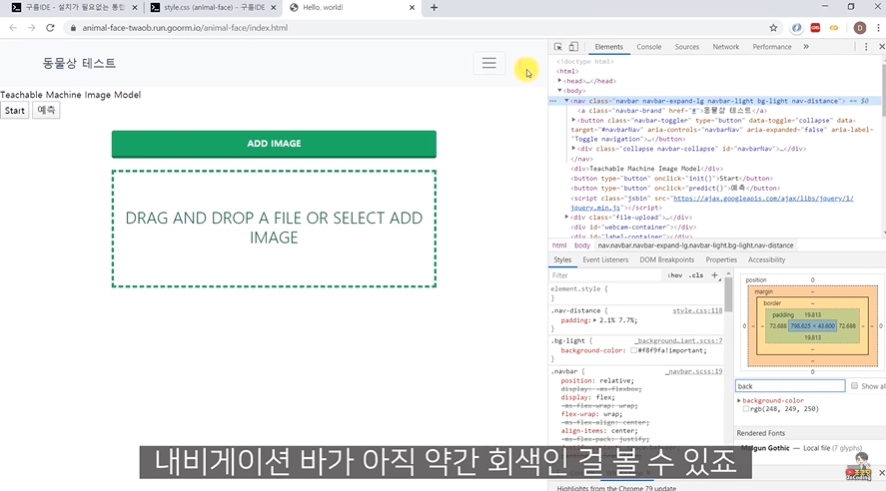The width and height of the screenshot is (886, 491).
Task: Focus the computed filter field containing 'back'
Action: [x=790, y=386]
